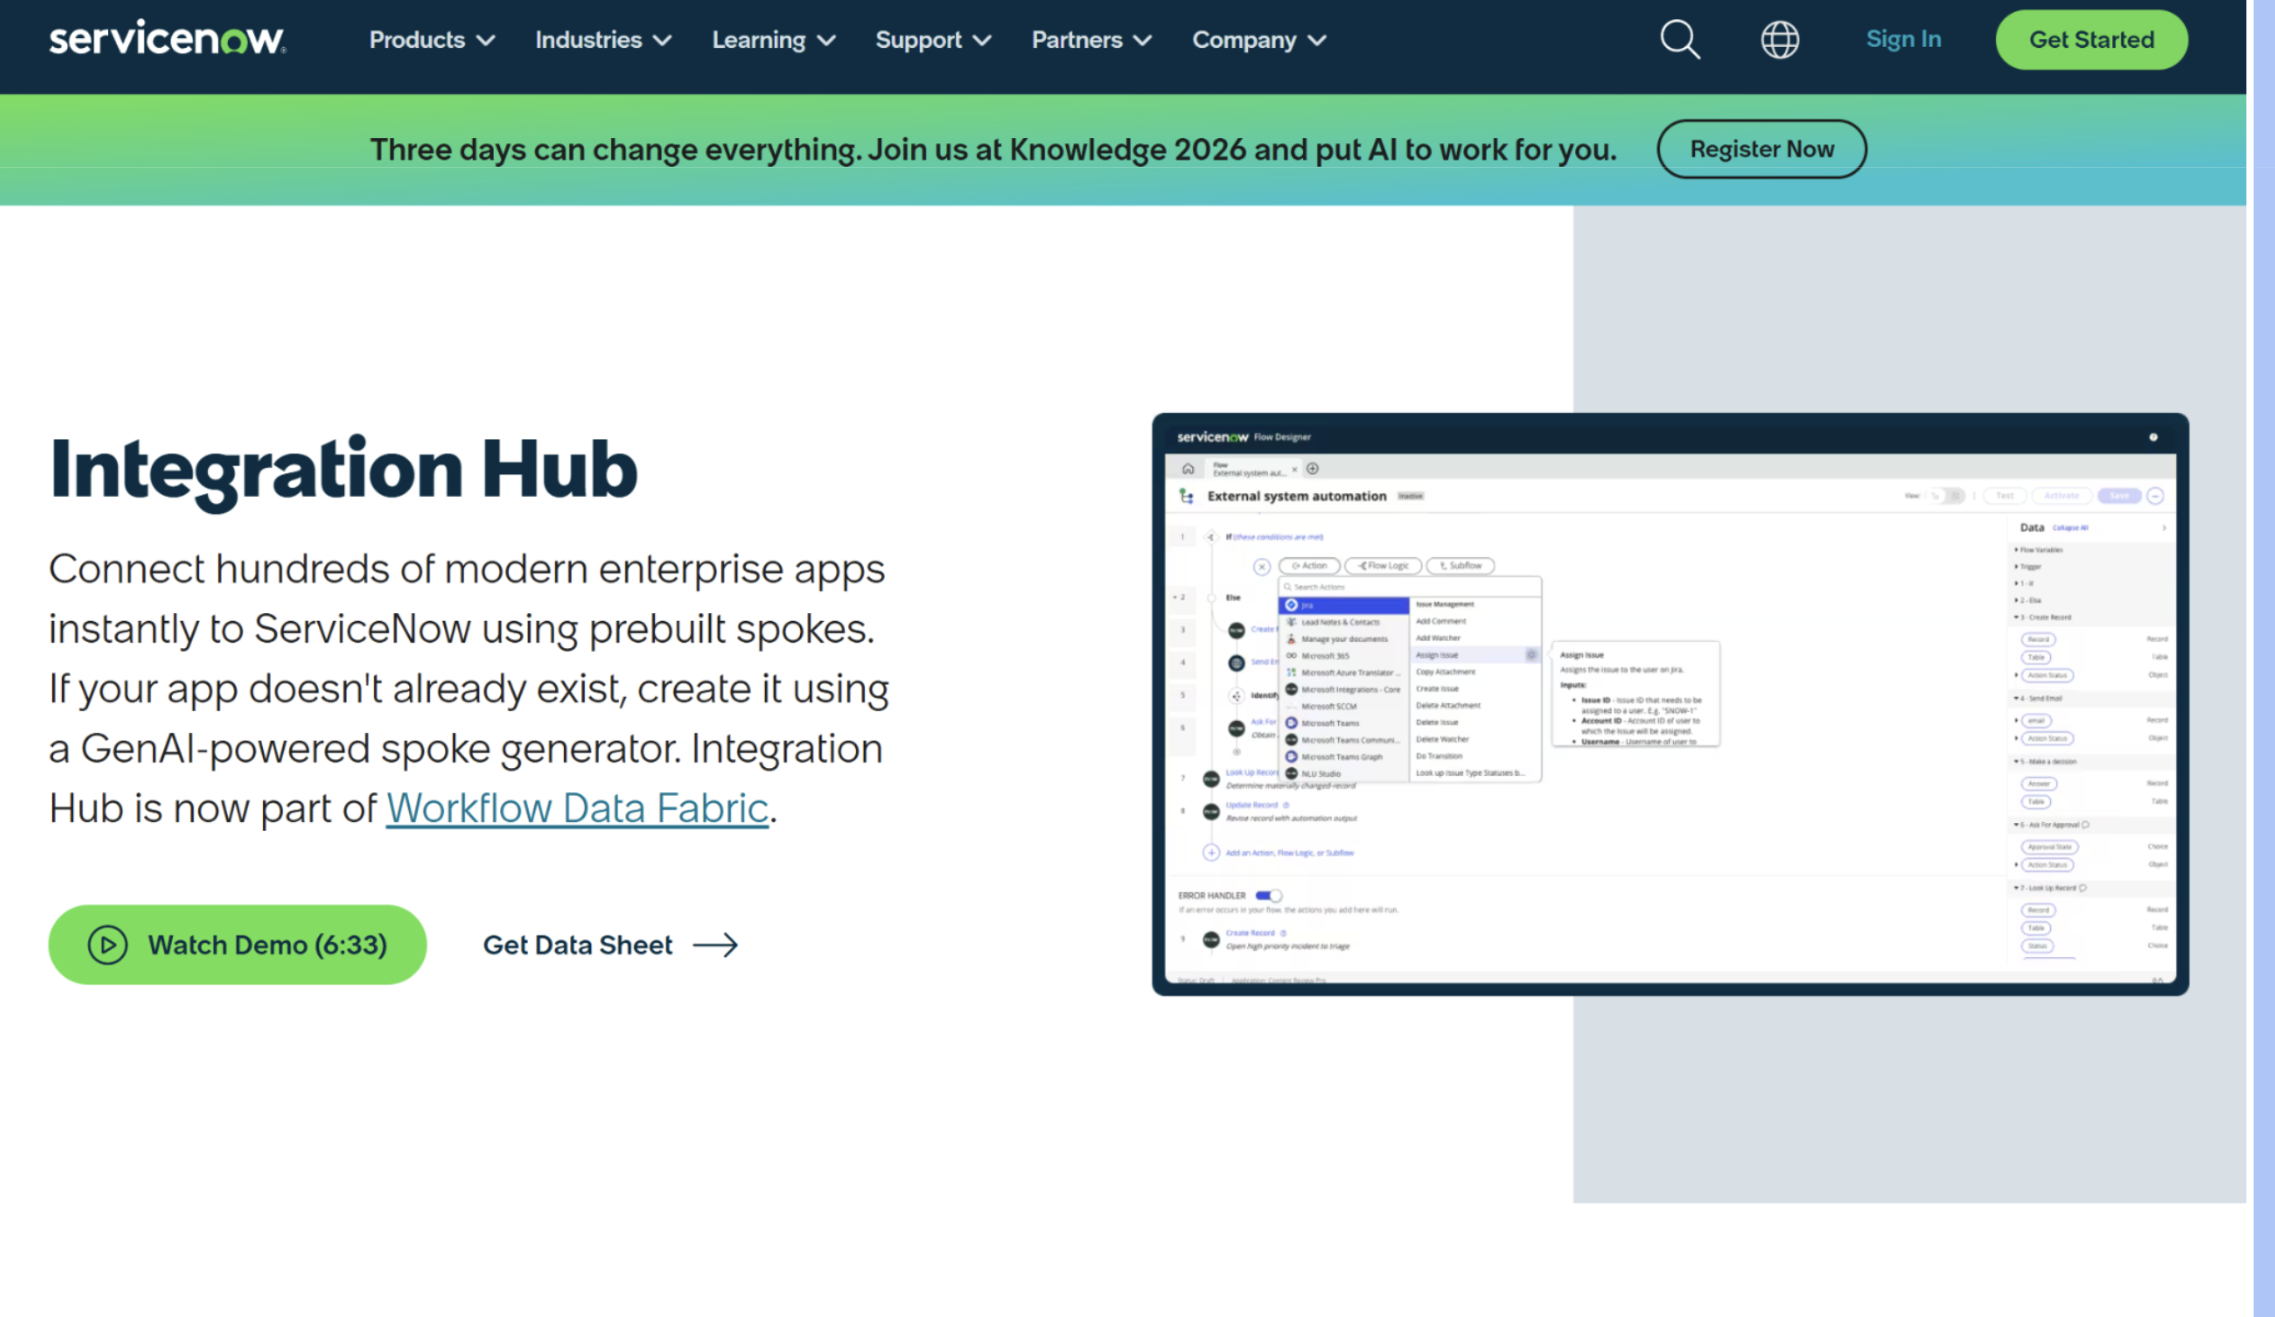The height and width of the screenshot is (1317, 2275).
Task: Click the Integration Hub heading
Action: (x=343, y=469)
